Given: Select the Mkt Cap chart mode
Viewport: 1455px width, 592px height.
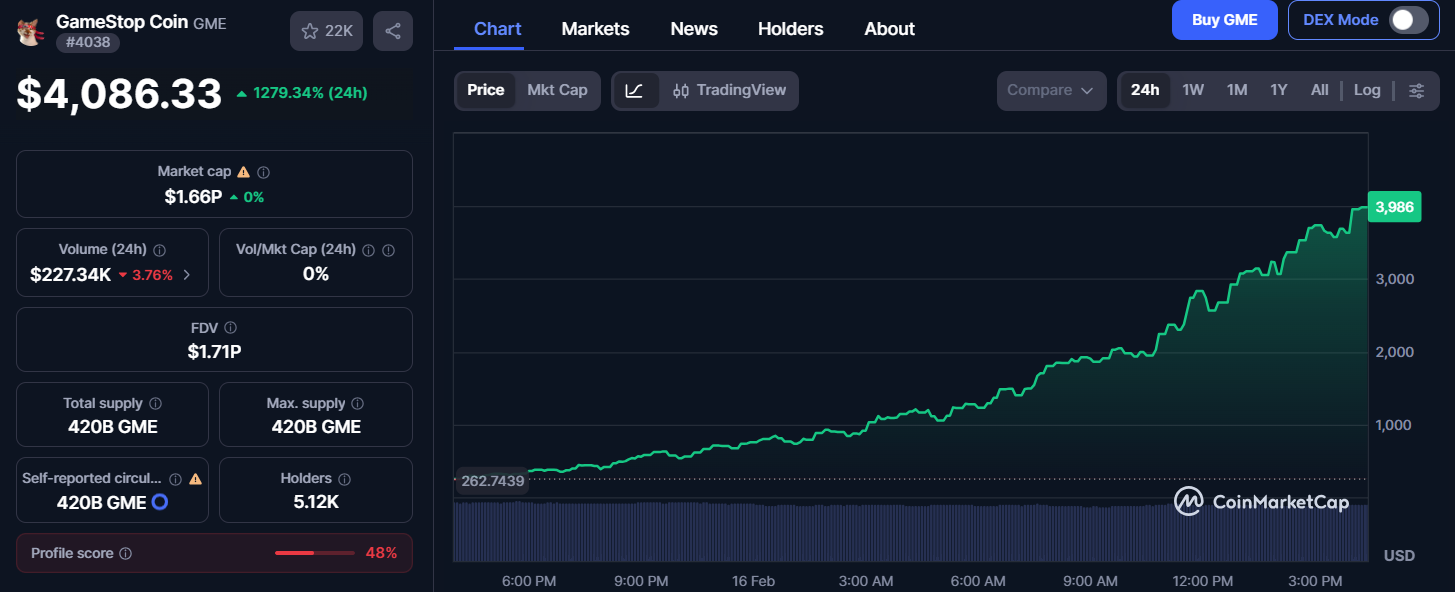Looking at the screenshot, I should point(557,90).
